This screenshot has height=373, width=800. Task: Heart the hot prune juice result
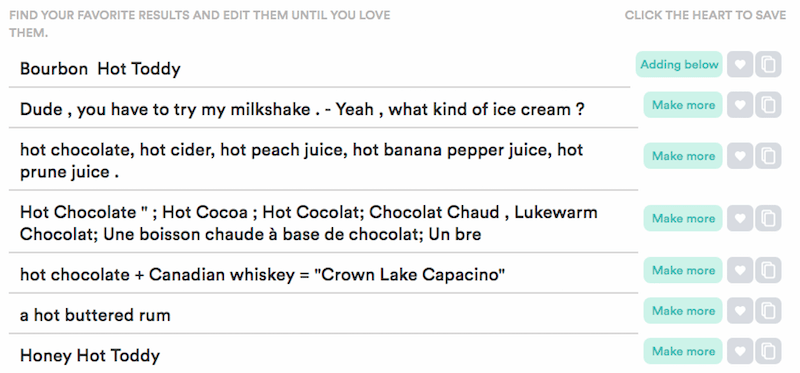740,156
